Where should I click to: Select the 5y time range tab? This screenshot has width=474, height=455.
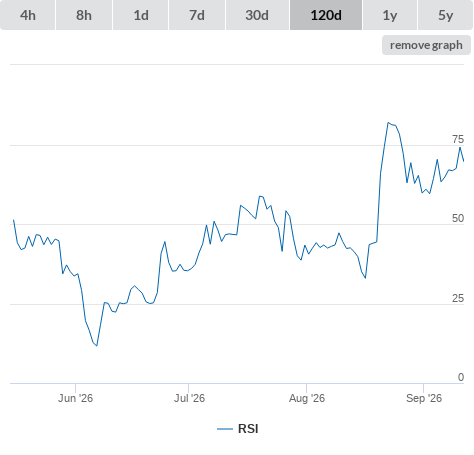coord(445,15)
